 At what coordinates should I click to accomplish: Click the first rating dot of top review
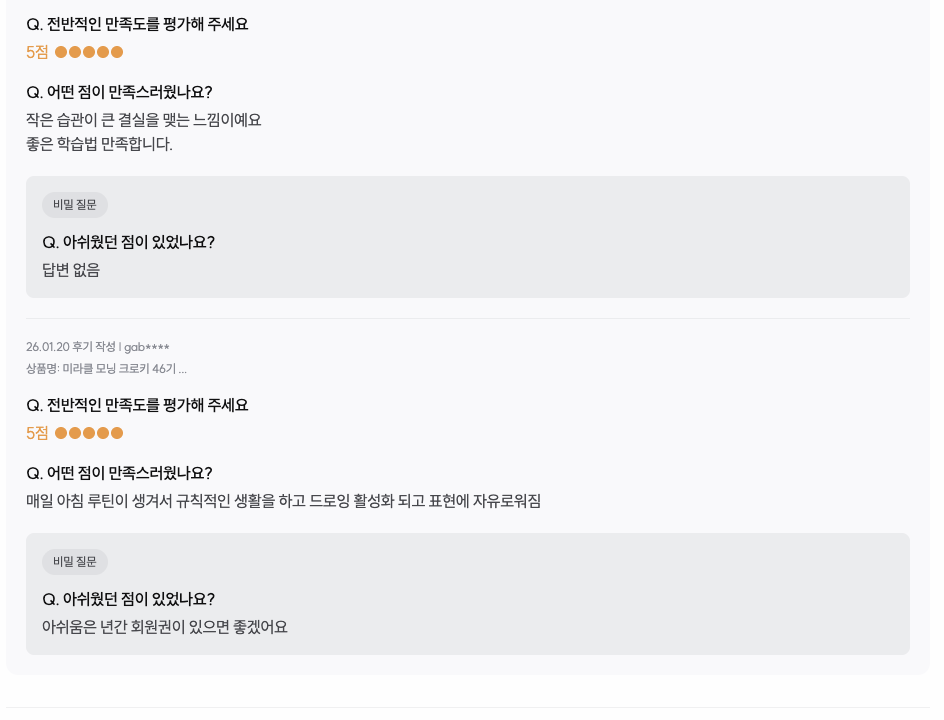tap(62, 52)
